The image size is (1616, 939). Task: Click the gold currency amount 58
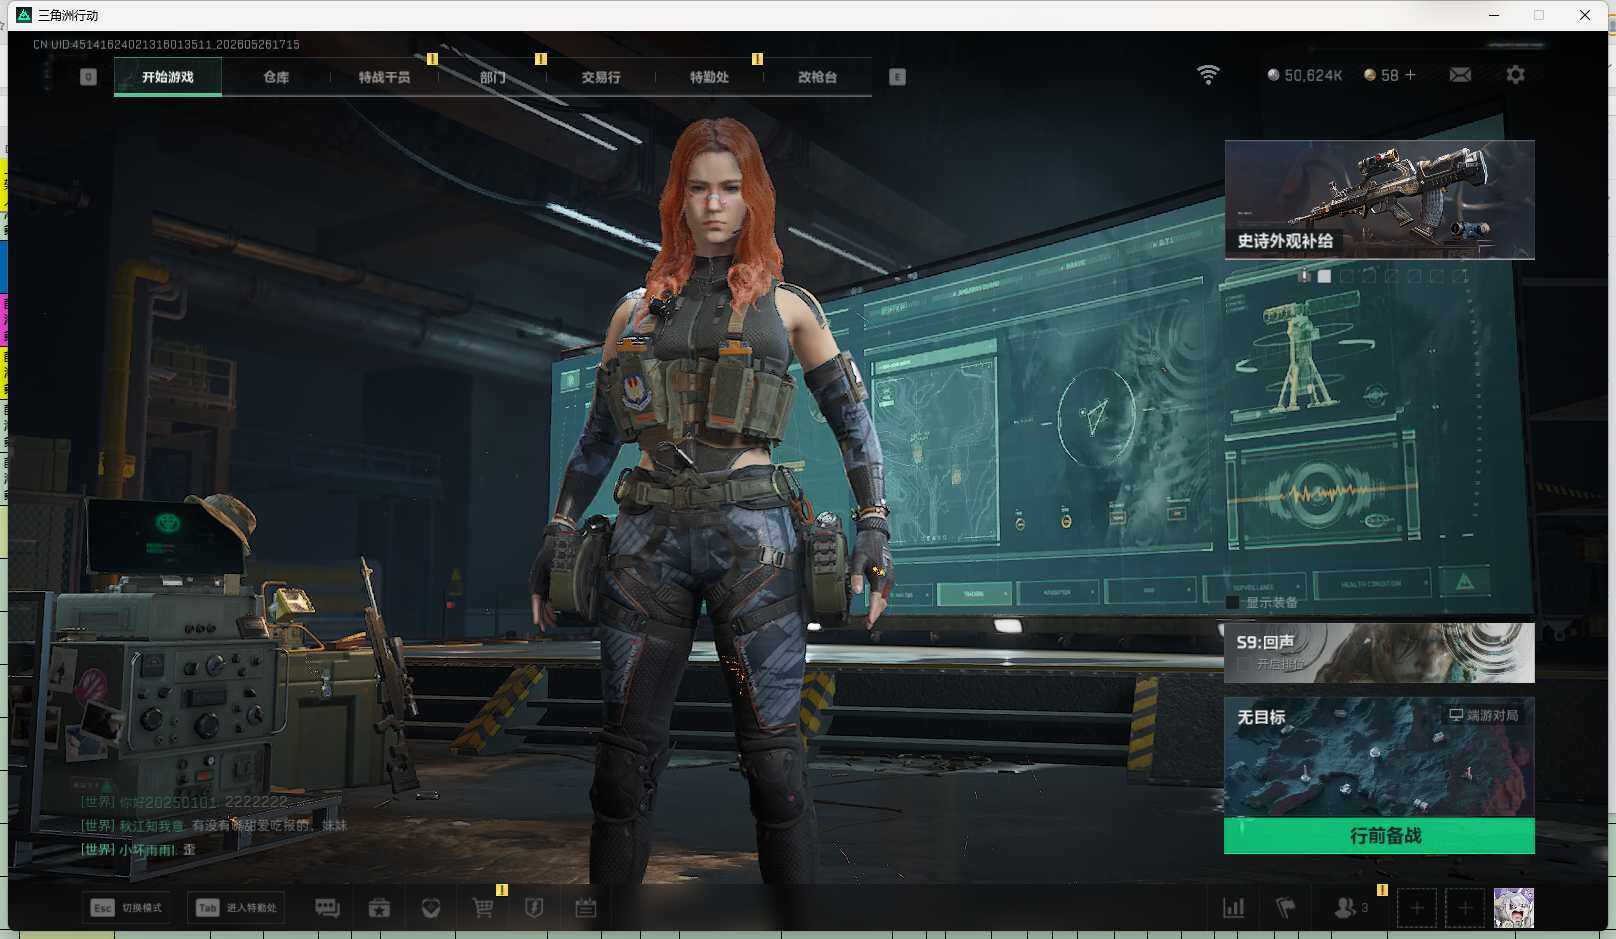[1390, 75]
